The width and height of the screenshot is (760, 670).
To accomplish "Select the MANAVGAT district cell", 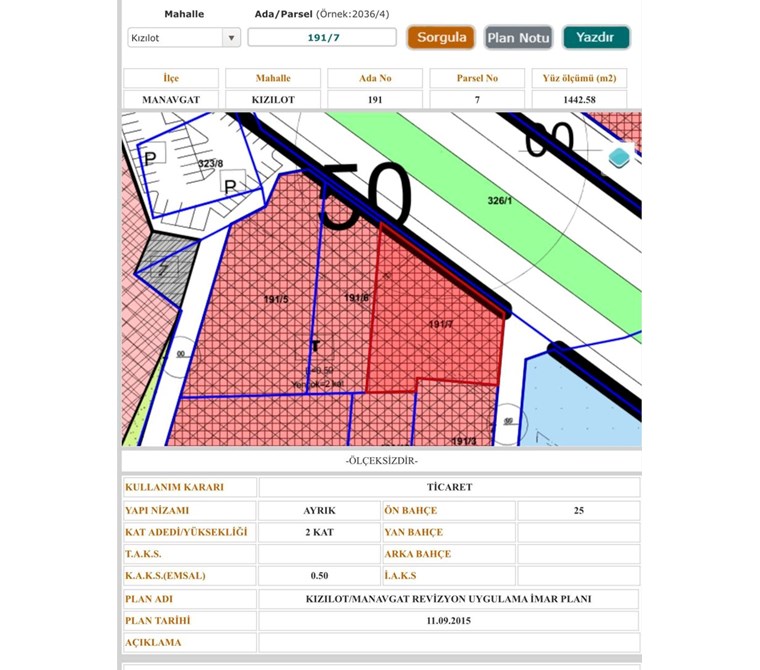I will pos(171,99).
